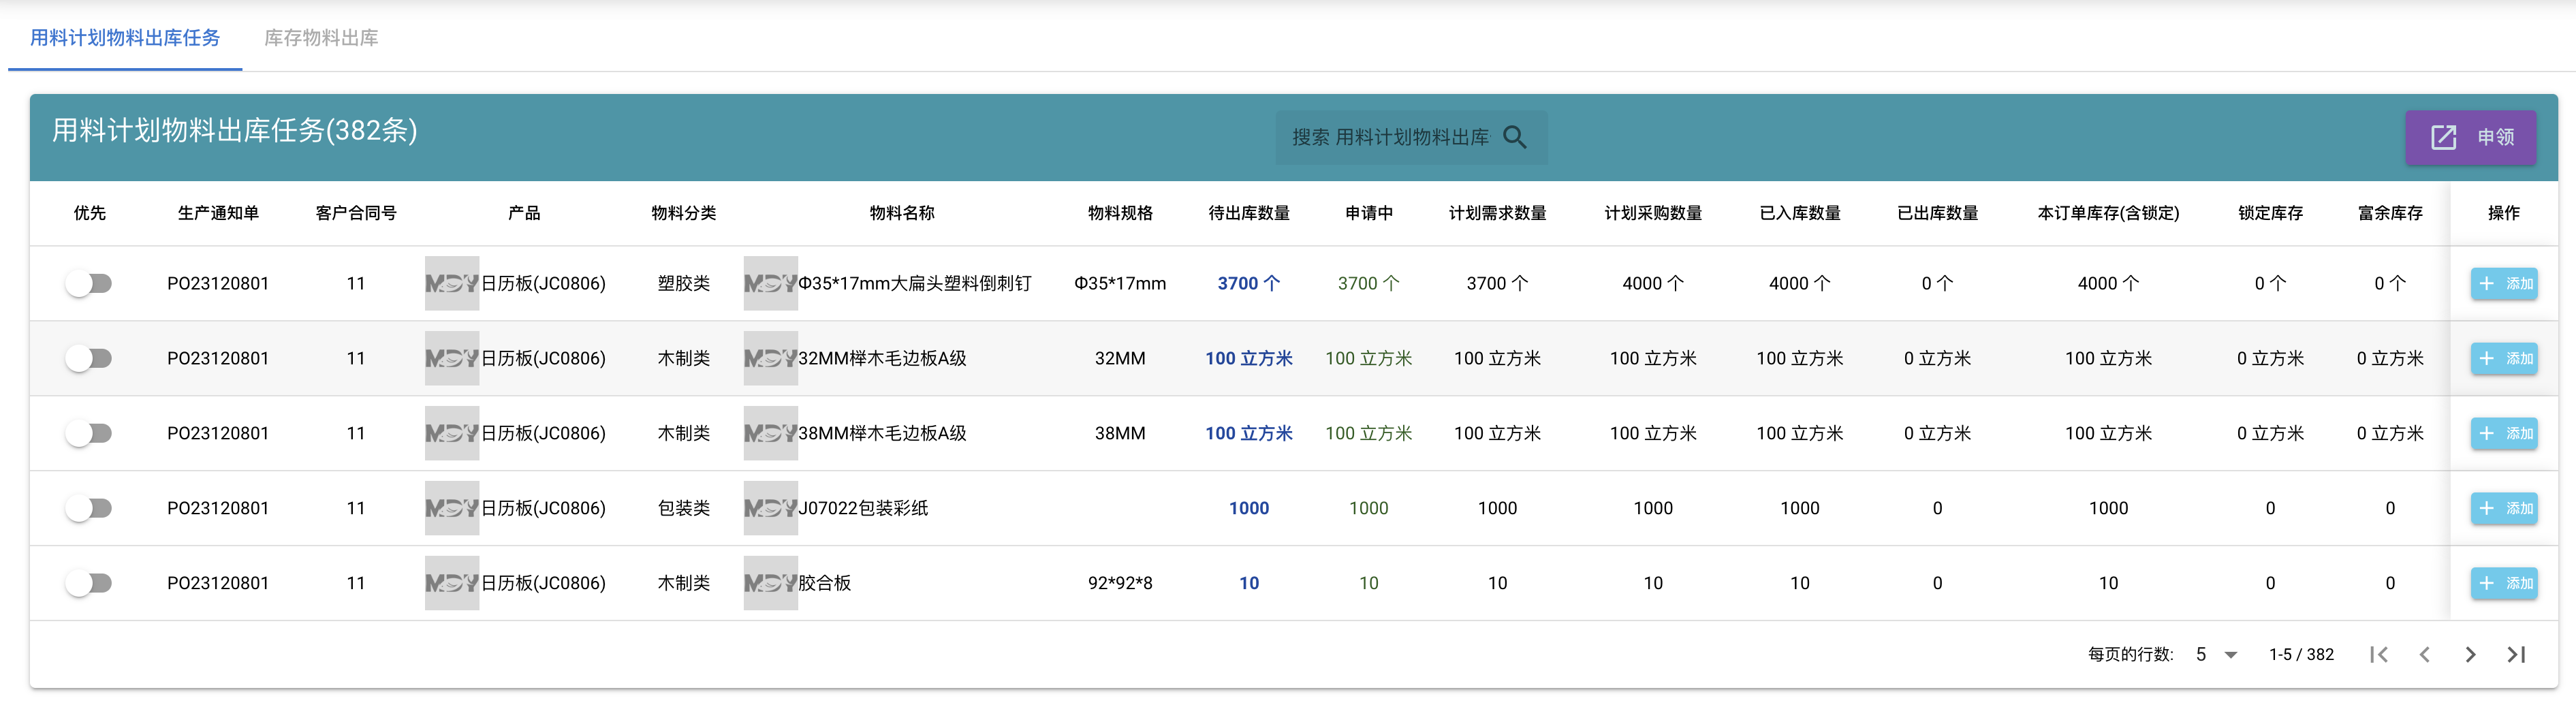Open product thumbnail for Φ35*17mm塑料倒刺钉 row
Screen dimensions: 2576x707
pos(451,284)
